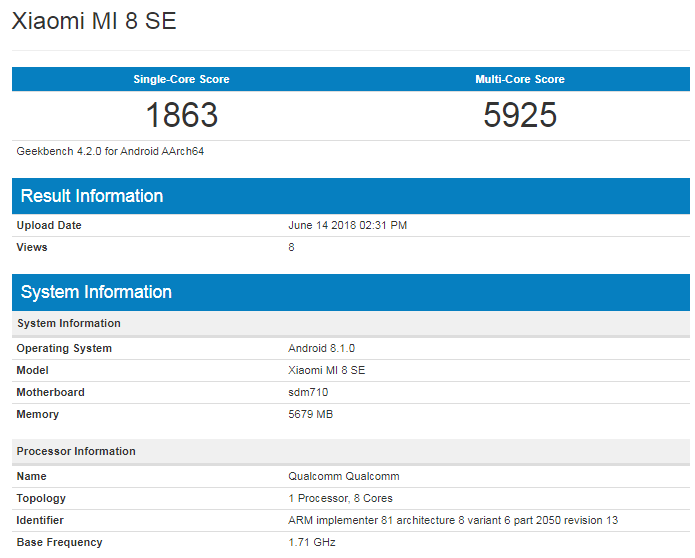
Task: Click the Memory value 5679 MB
Action: click(x=310, y=414)
